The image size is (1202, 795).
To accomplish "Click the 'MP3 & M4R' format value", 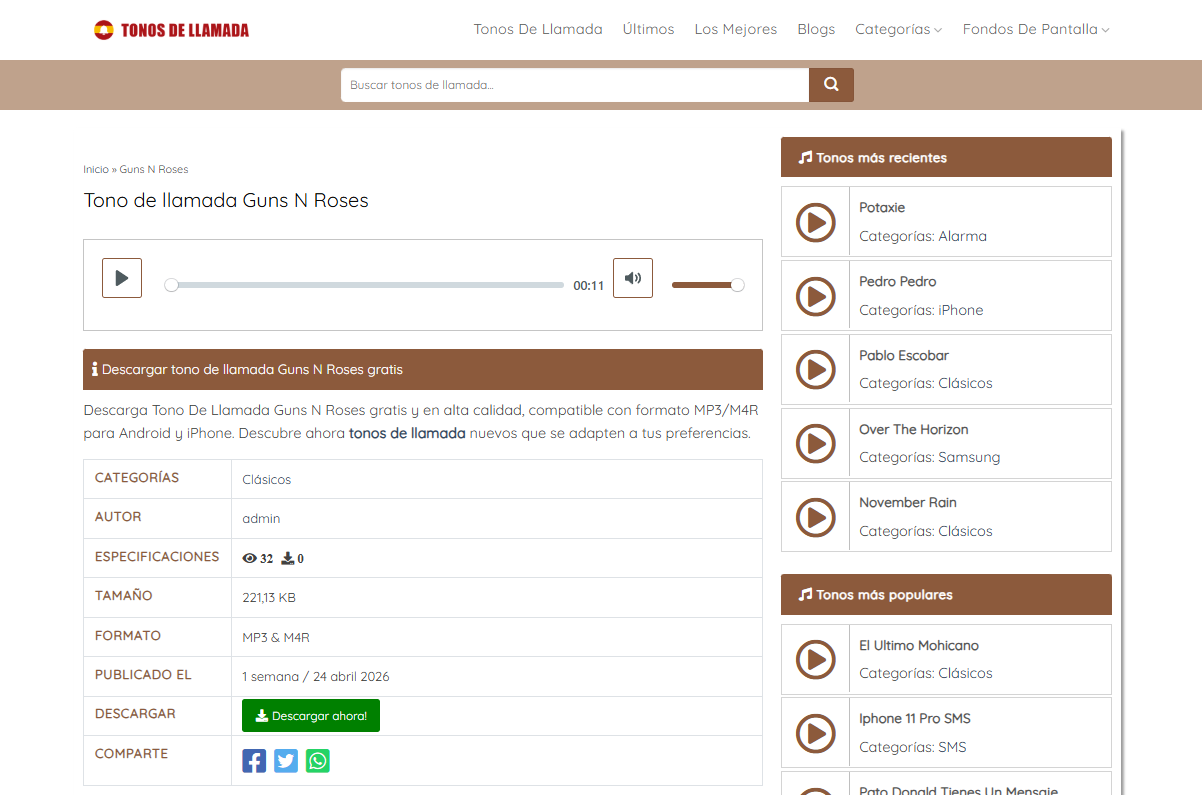I will [x=276, y=637].
